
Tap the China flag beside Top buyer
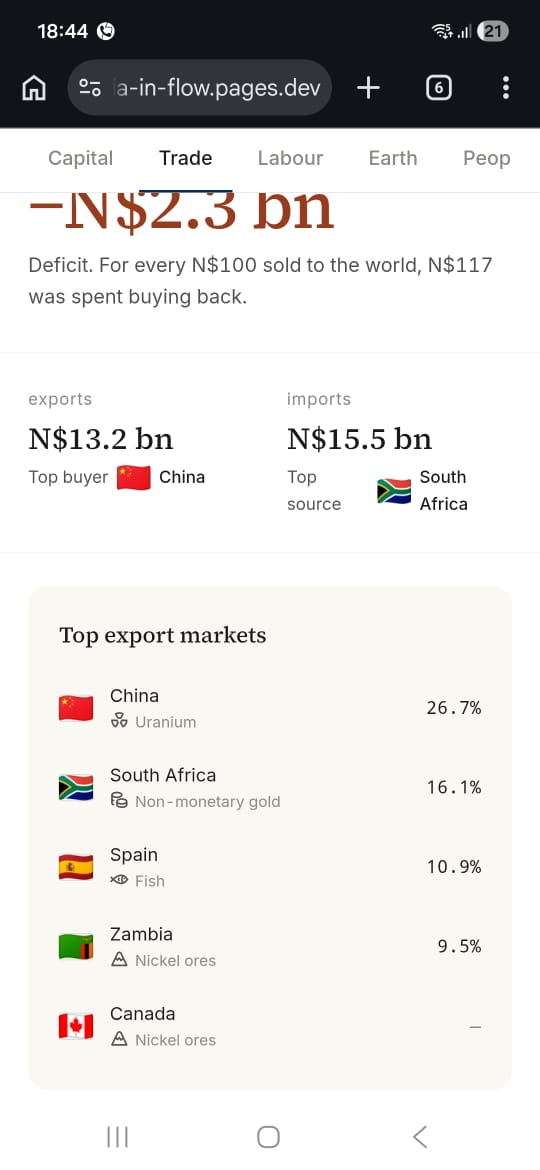coord(134,478)
